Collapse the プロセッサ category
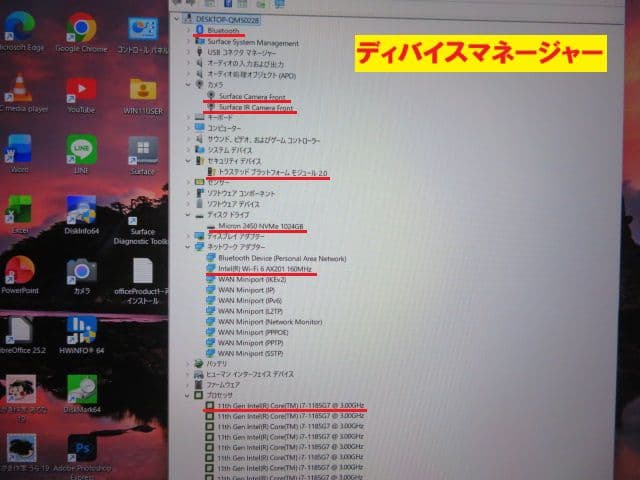This screenshot has height=480, width=640. coord(188,395)
